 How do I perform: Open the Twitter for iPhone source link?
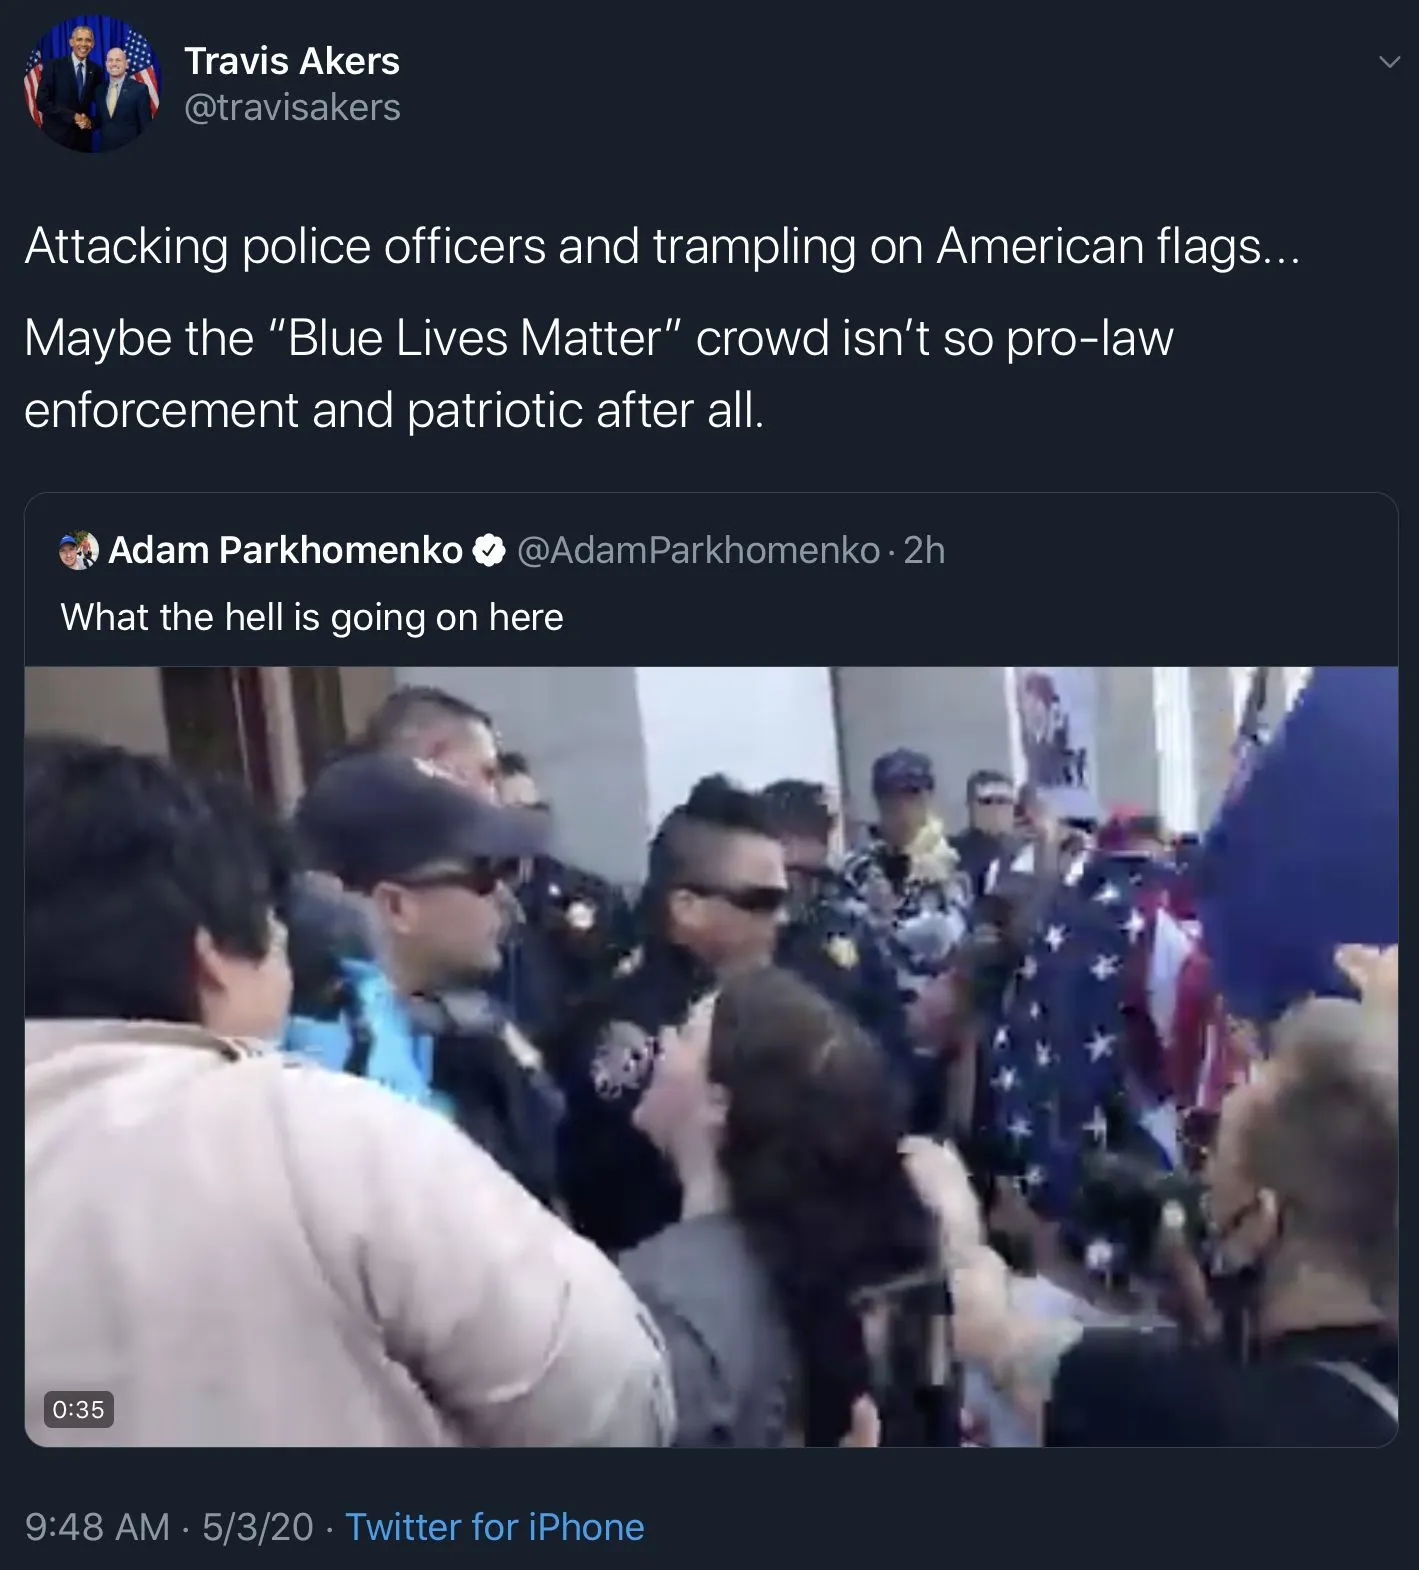495,1527
